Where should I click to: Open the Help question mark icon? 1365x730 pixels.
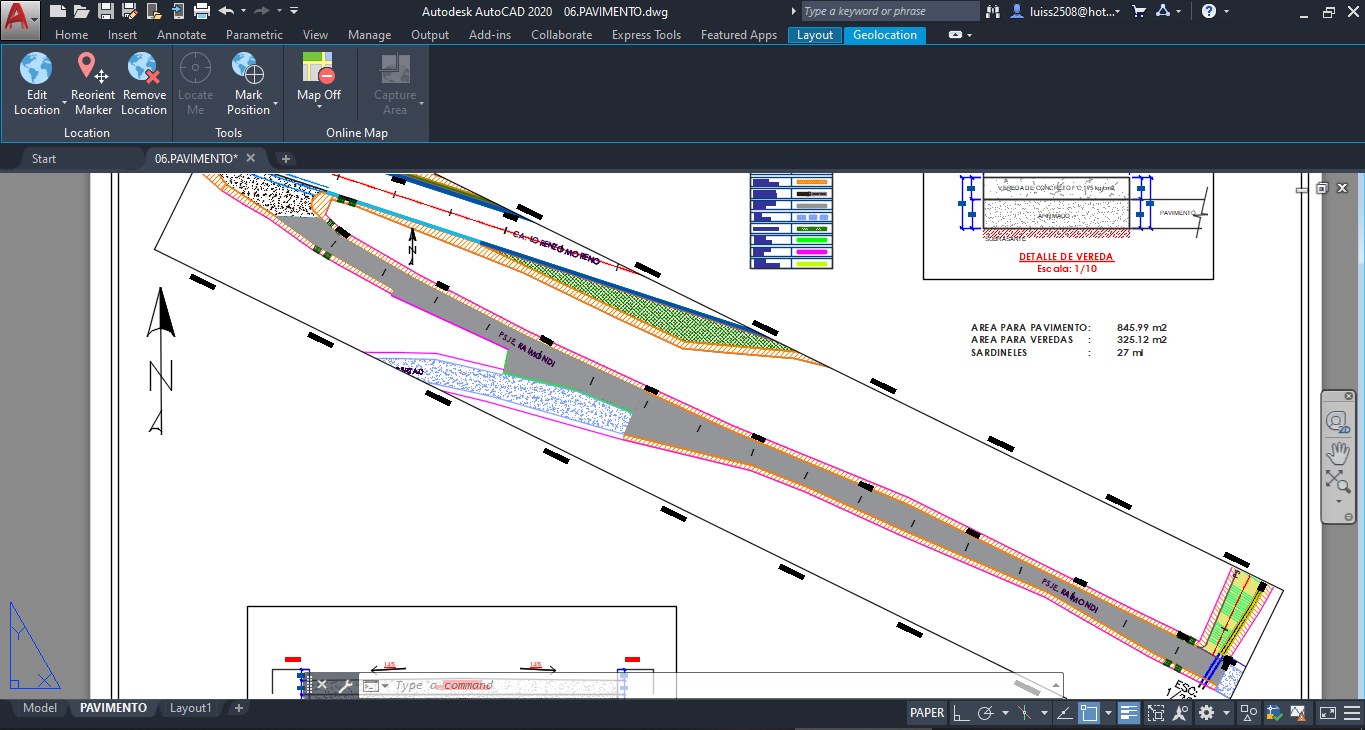(1209, 11)
